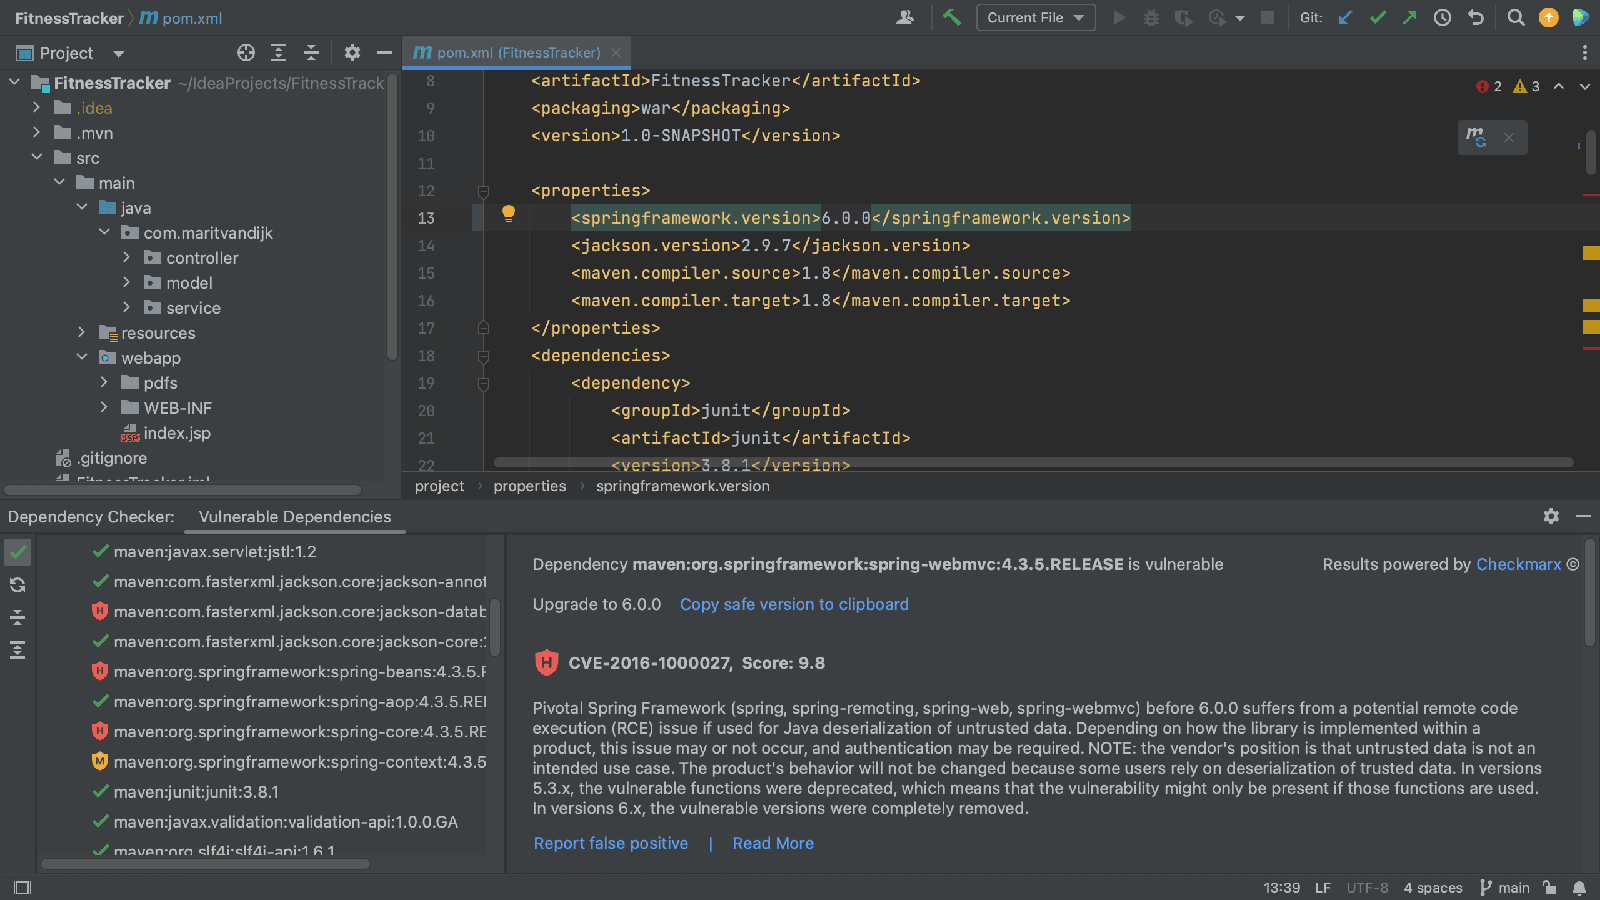1600x900 pixels.
Task: Toggle tool window bars icon in status bar
Action: (22, 887)
